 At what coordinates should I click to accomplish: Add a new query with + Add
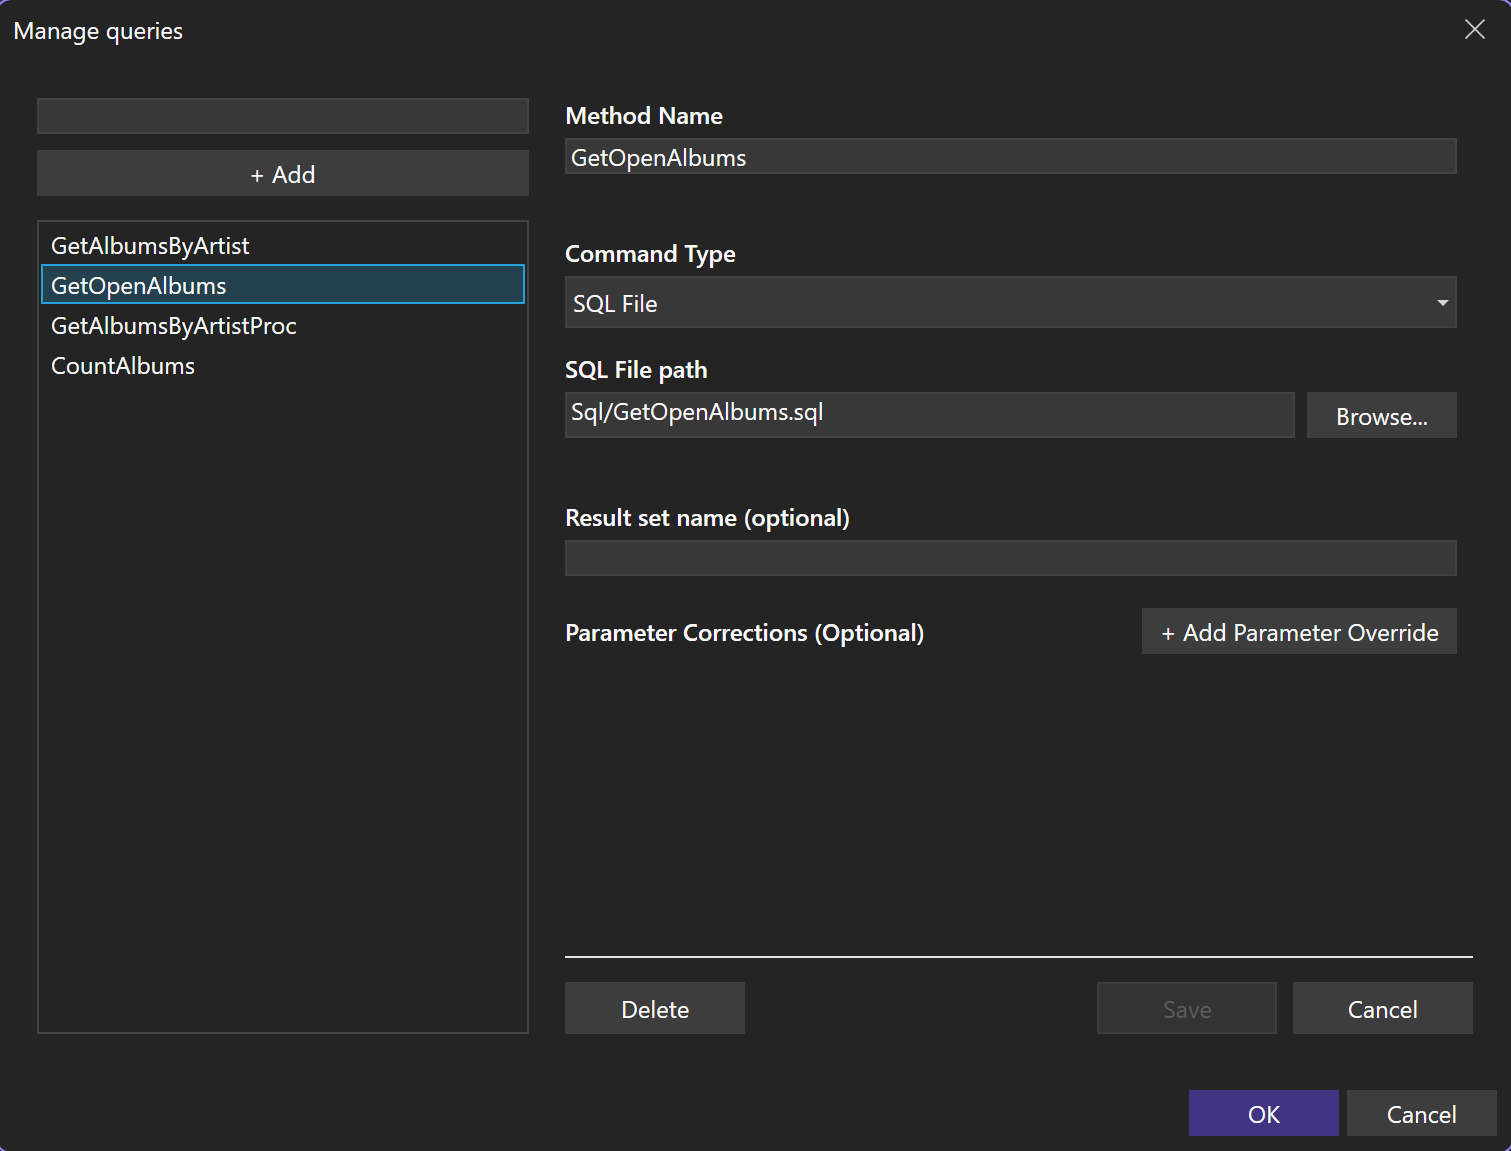pyautogui.click(x=283, y=174)
